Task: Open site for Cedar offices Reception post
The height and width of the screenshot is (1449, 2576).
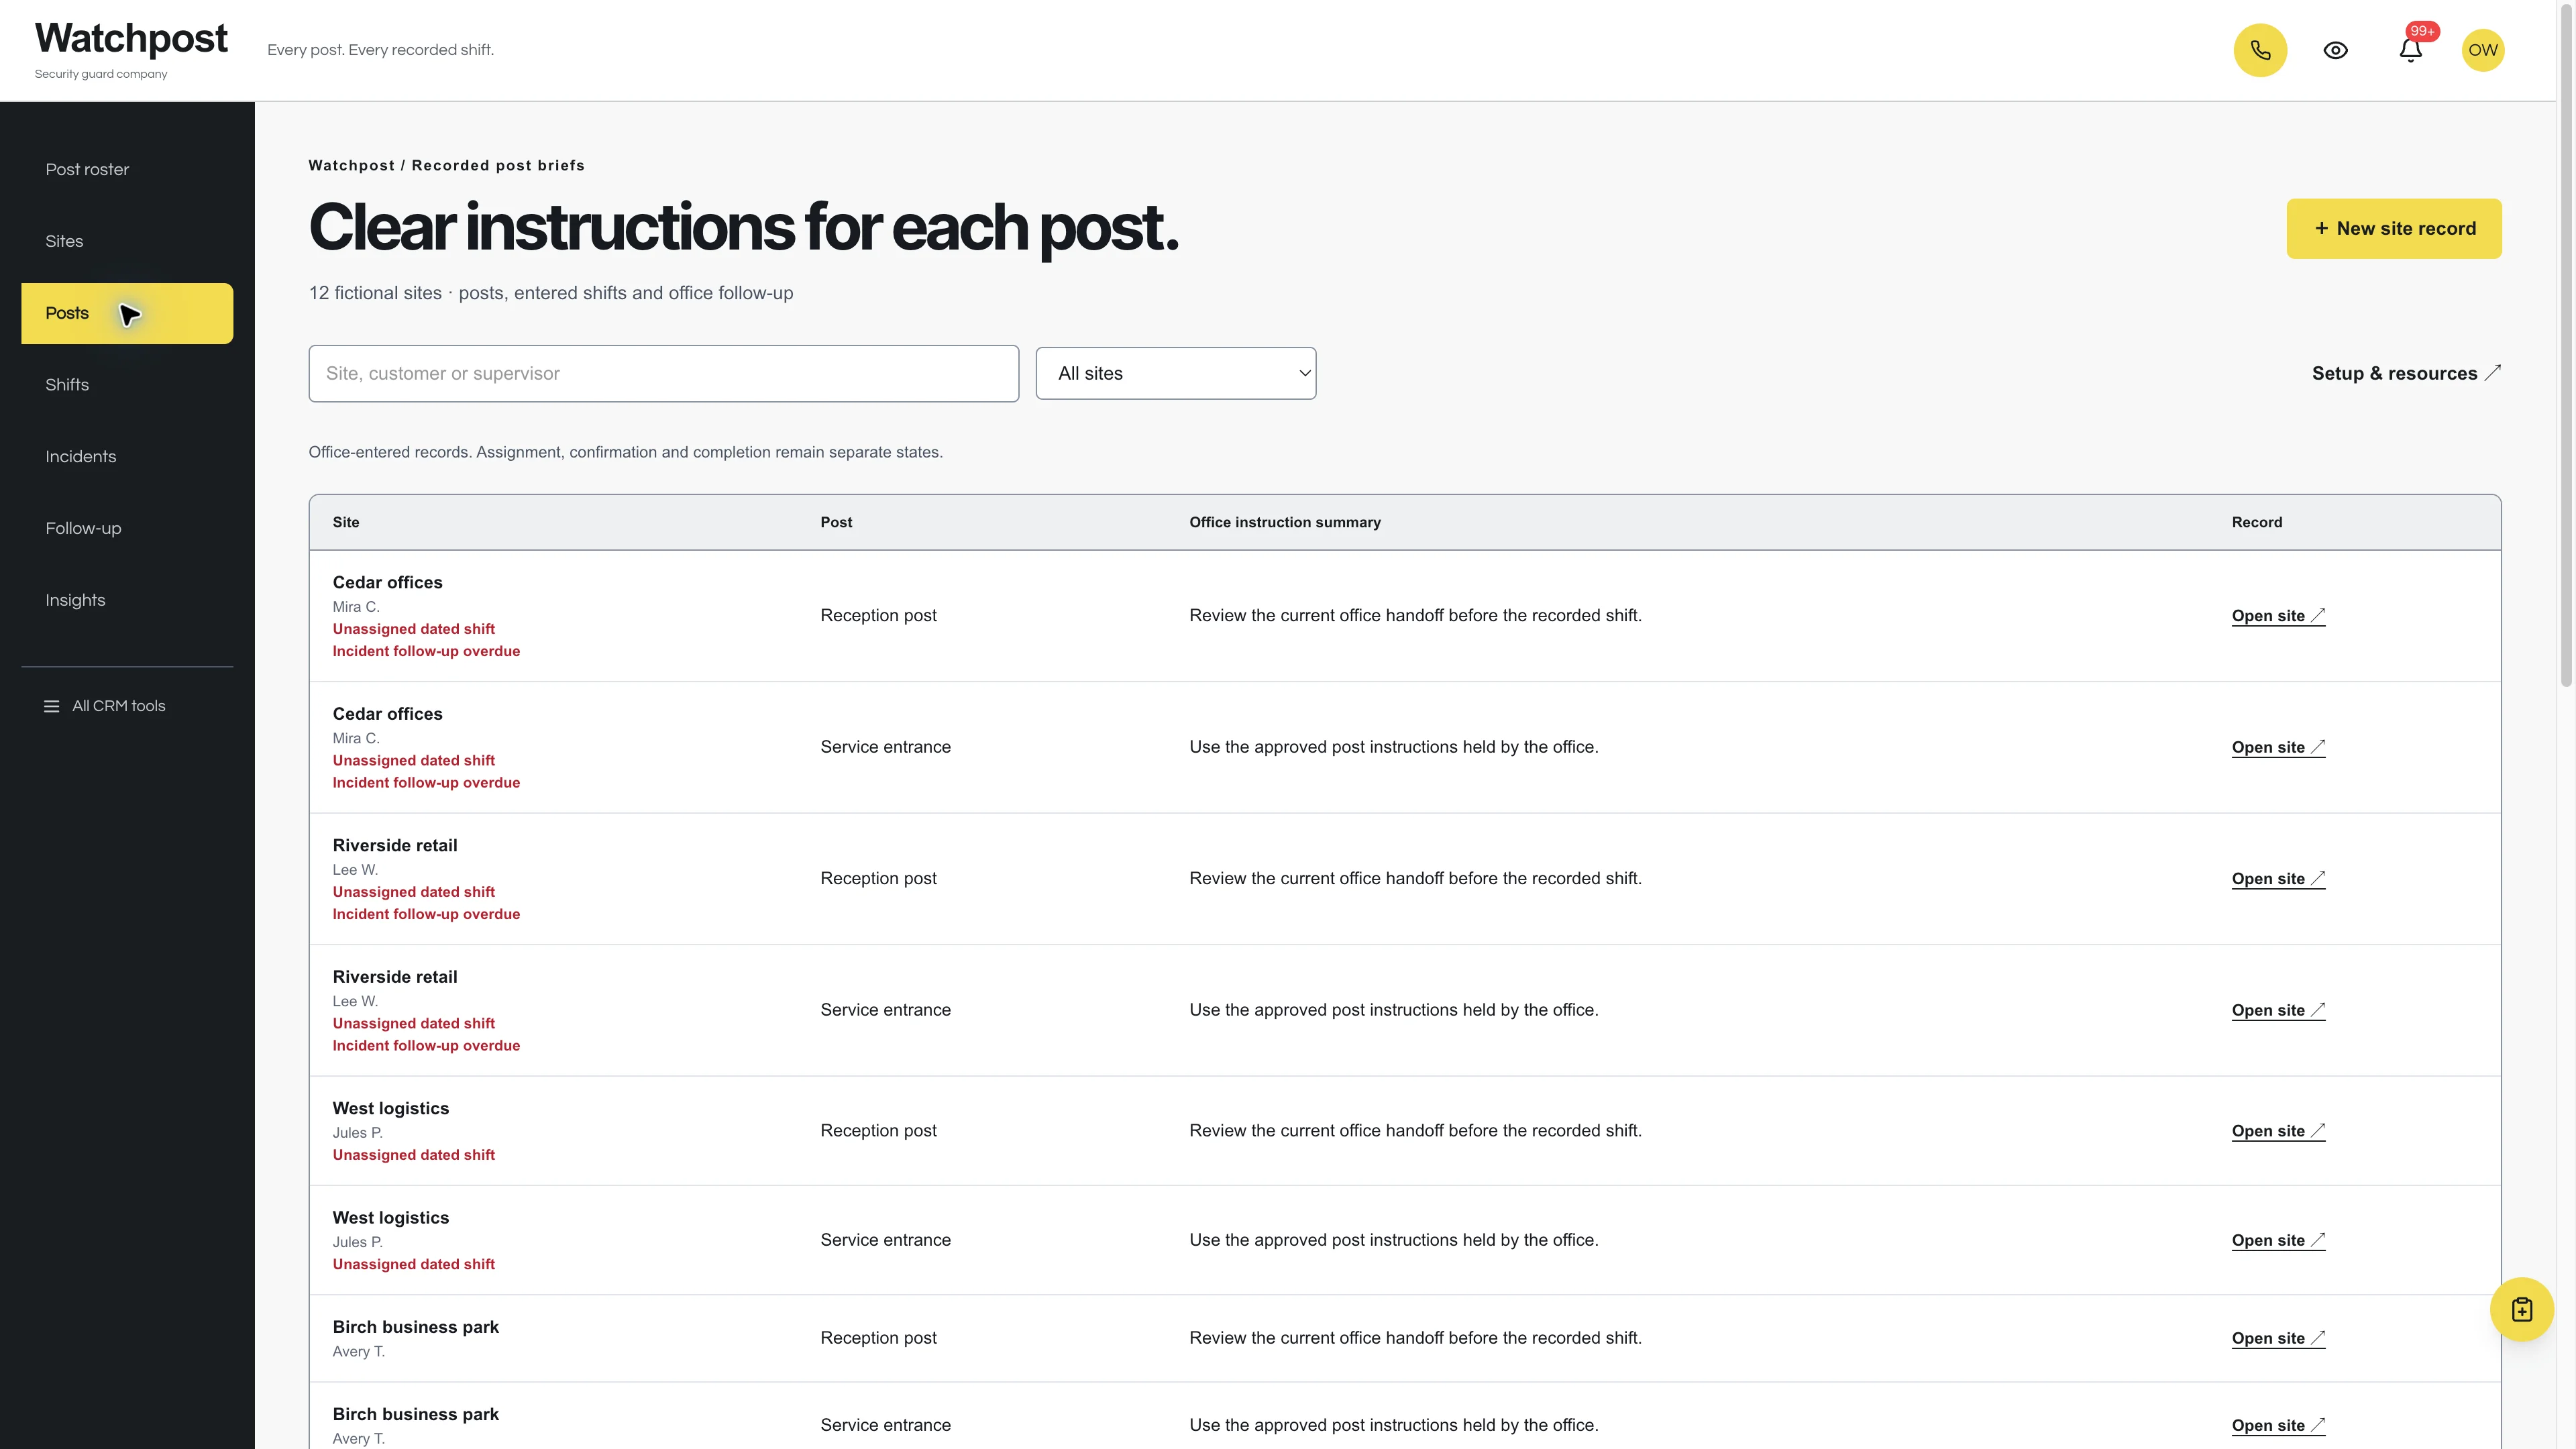Action: 2278,616
